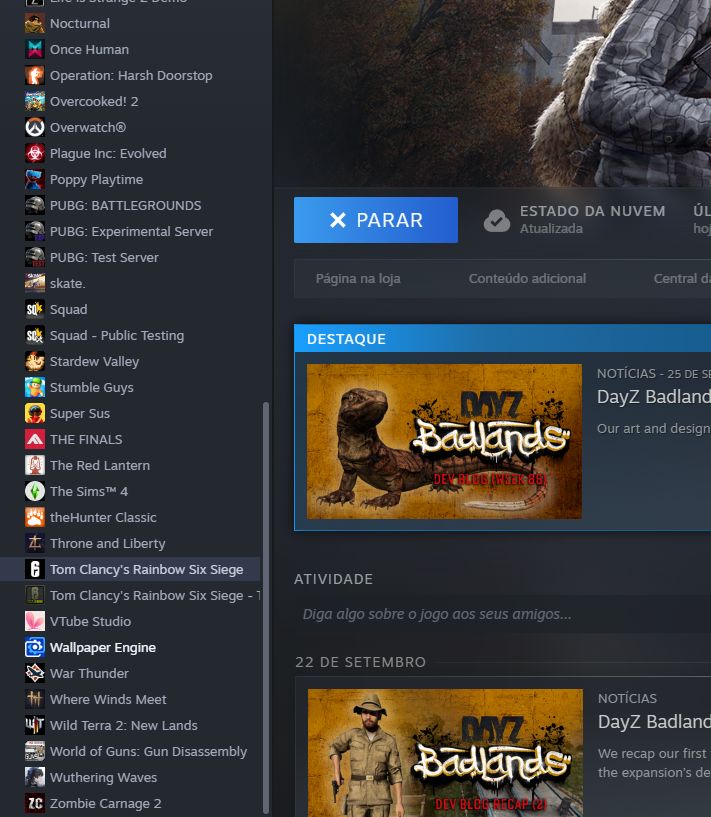
Task: Click the Wild Terra 2 icon
Action: click(x=35, y=725)
